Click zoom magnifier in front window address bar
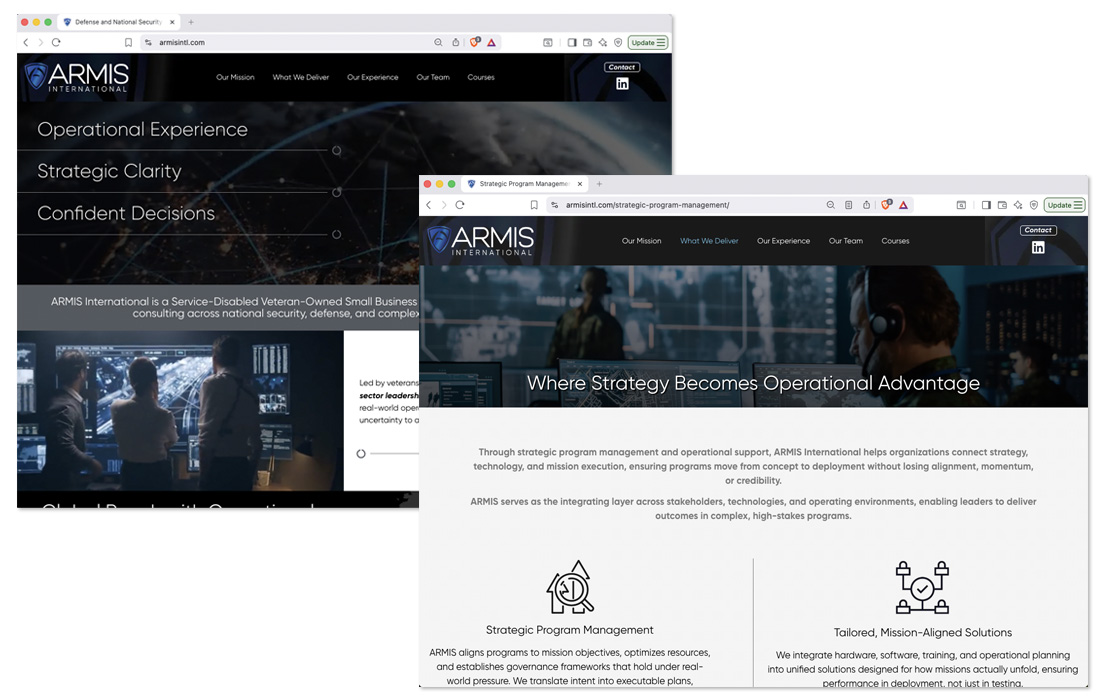 (x=831, y=205)
